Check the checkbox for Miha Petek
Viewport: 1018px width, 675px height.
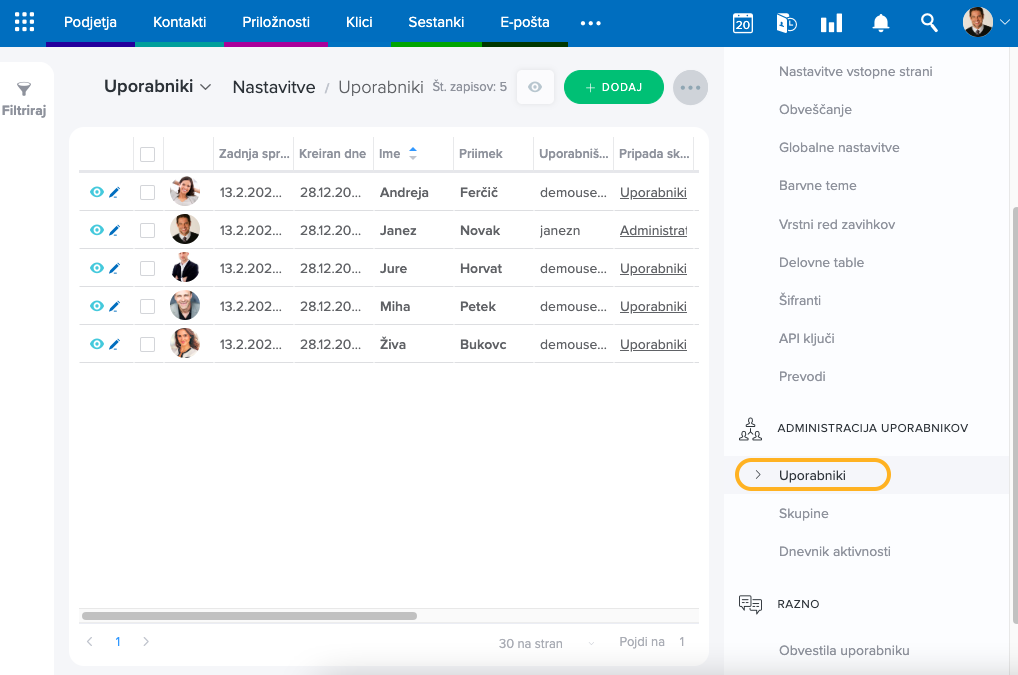coord(148,306)
